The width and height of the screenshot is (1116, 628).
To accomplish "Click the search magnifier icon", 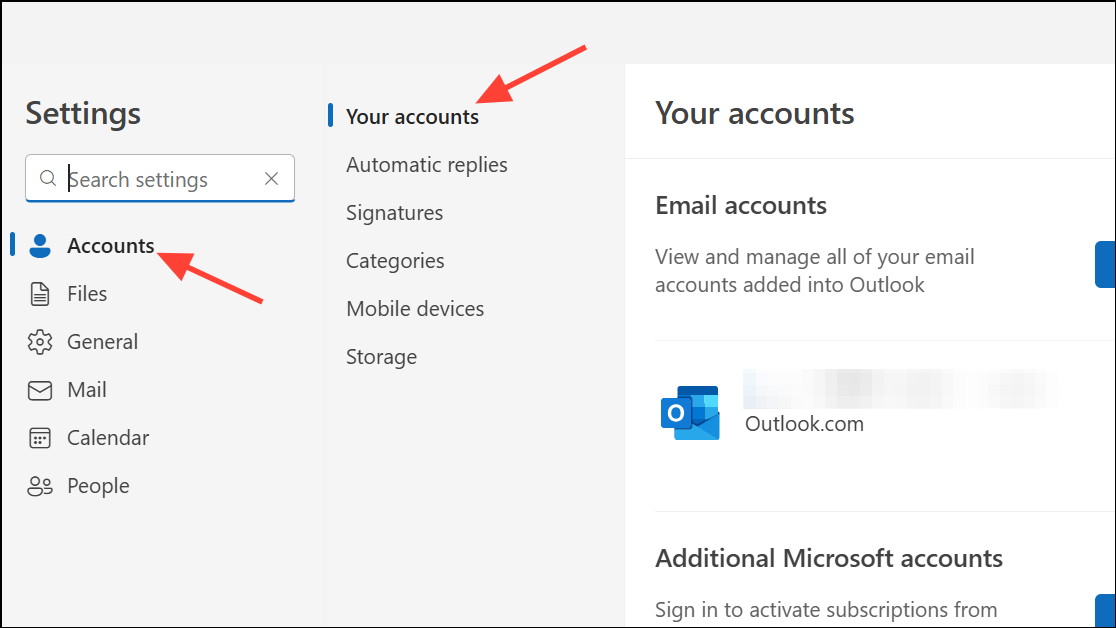I will [48, 178].
